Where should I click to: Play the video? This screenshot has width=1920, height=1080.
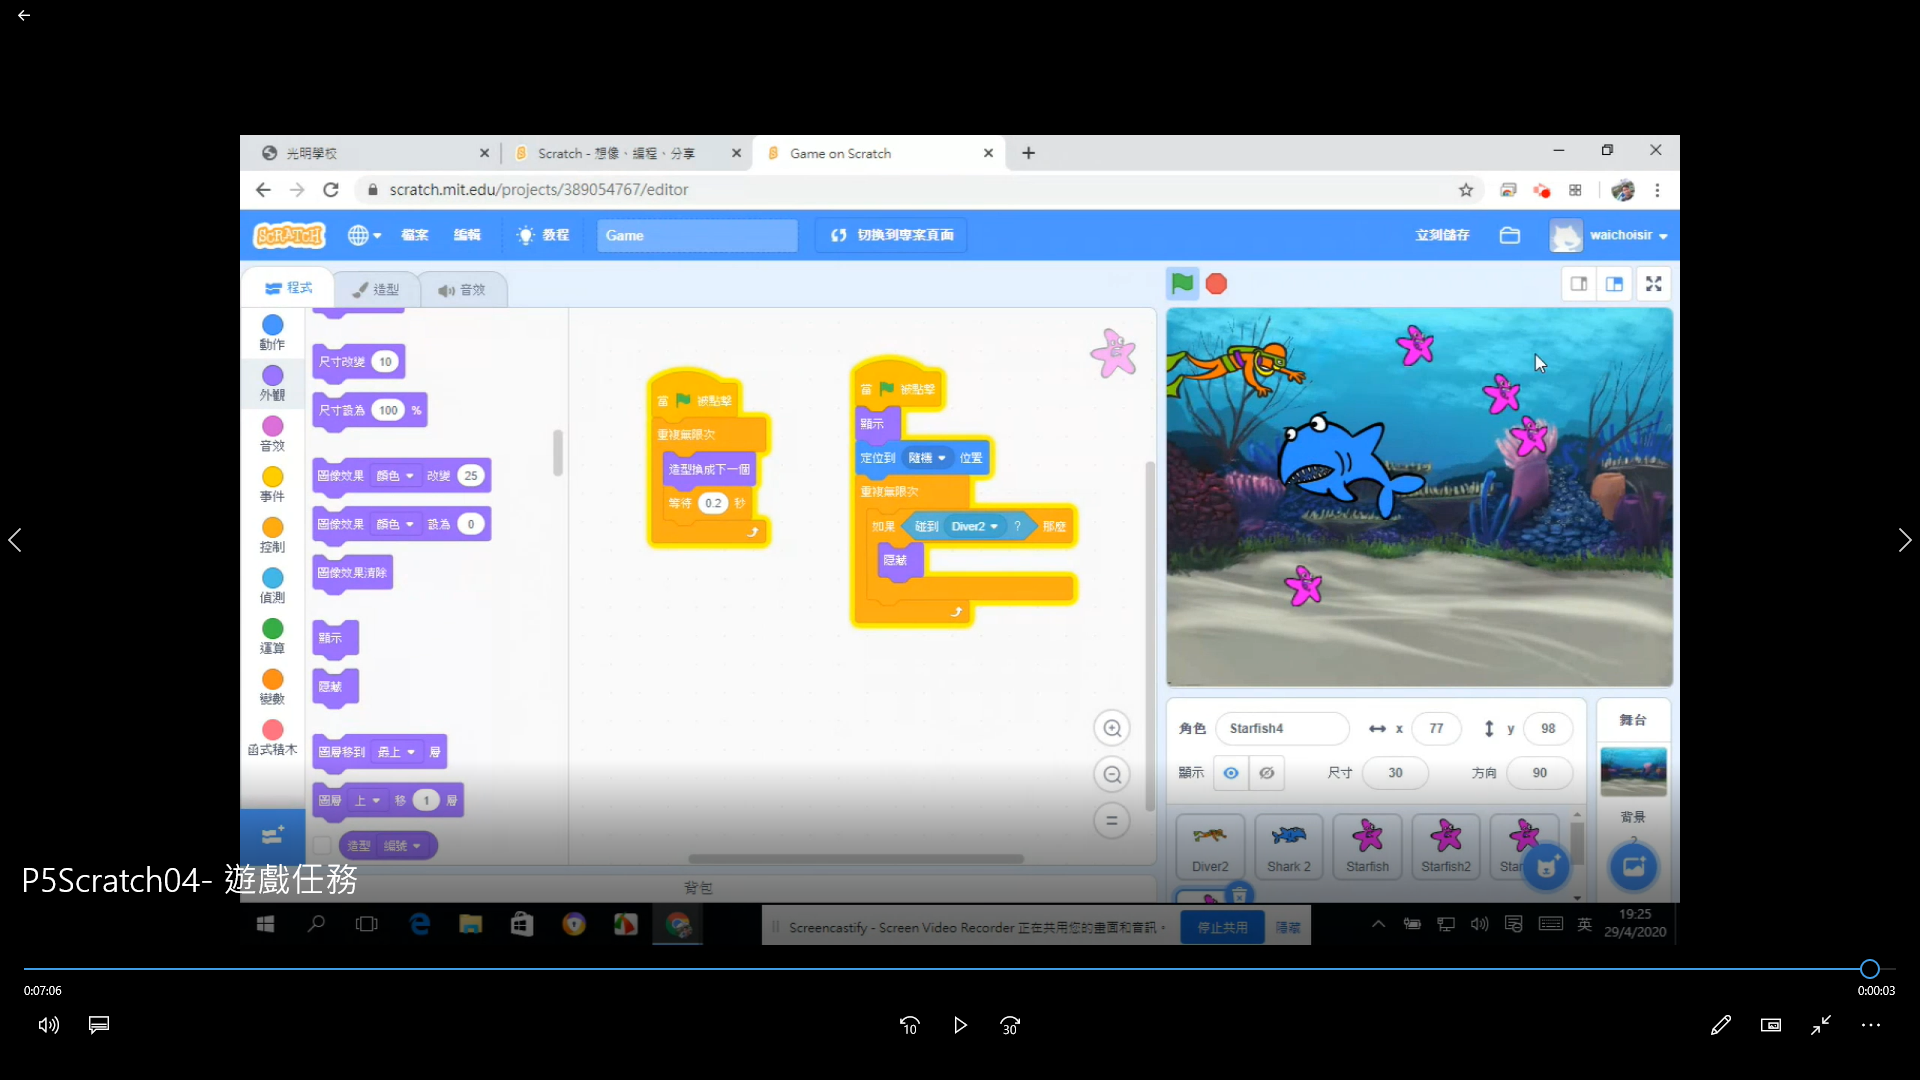pyautogui.click(x=960, y=1025)
